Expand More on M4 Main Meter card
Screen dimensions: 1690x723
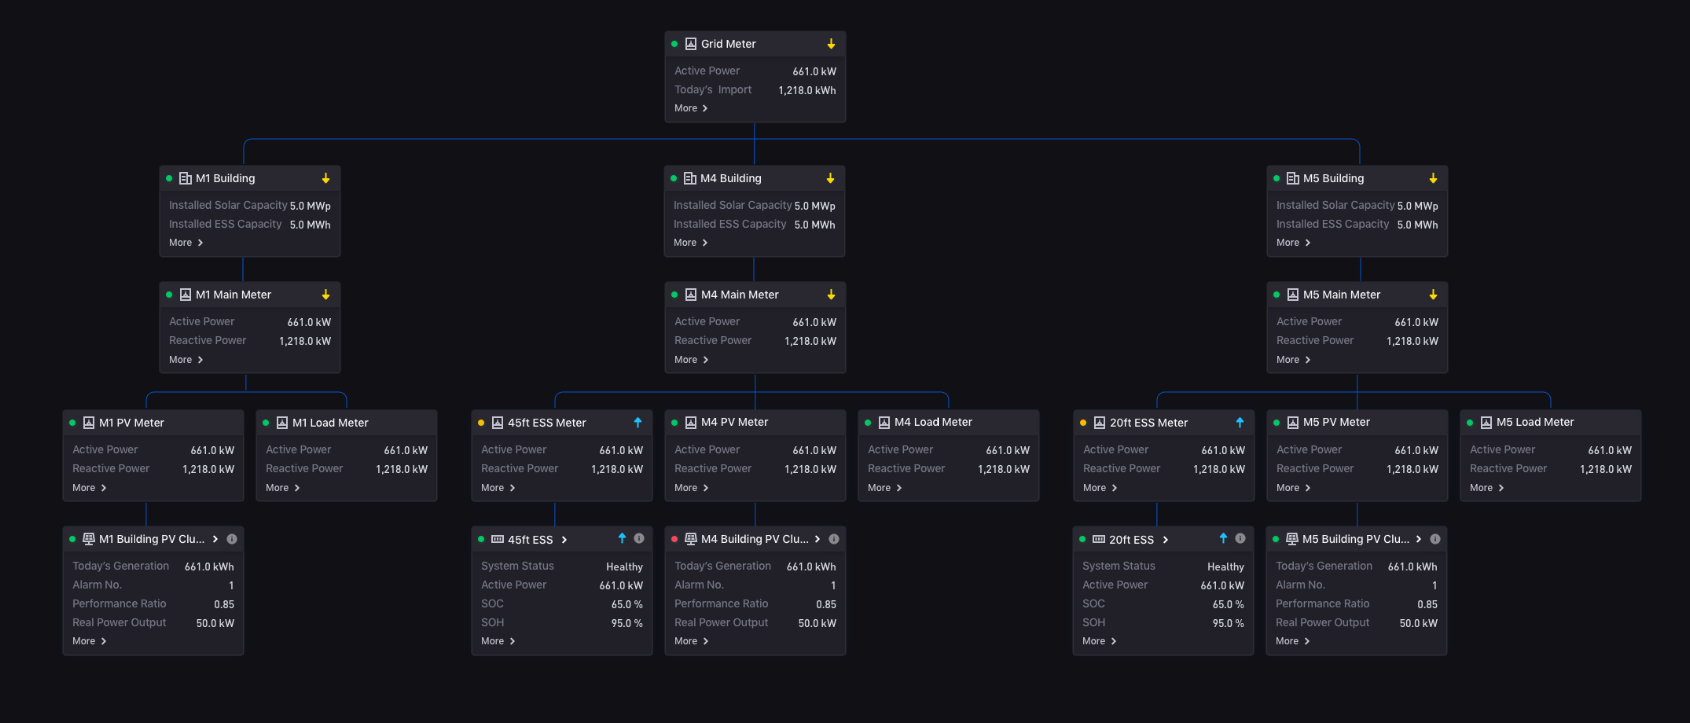coord(691,360)
